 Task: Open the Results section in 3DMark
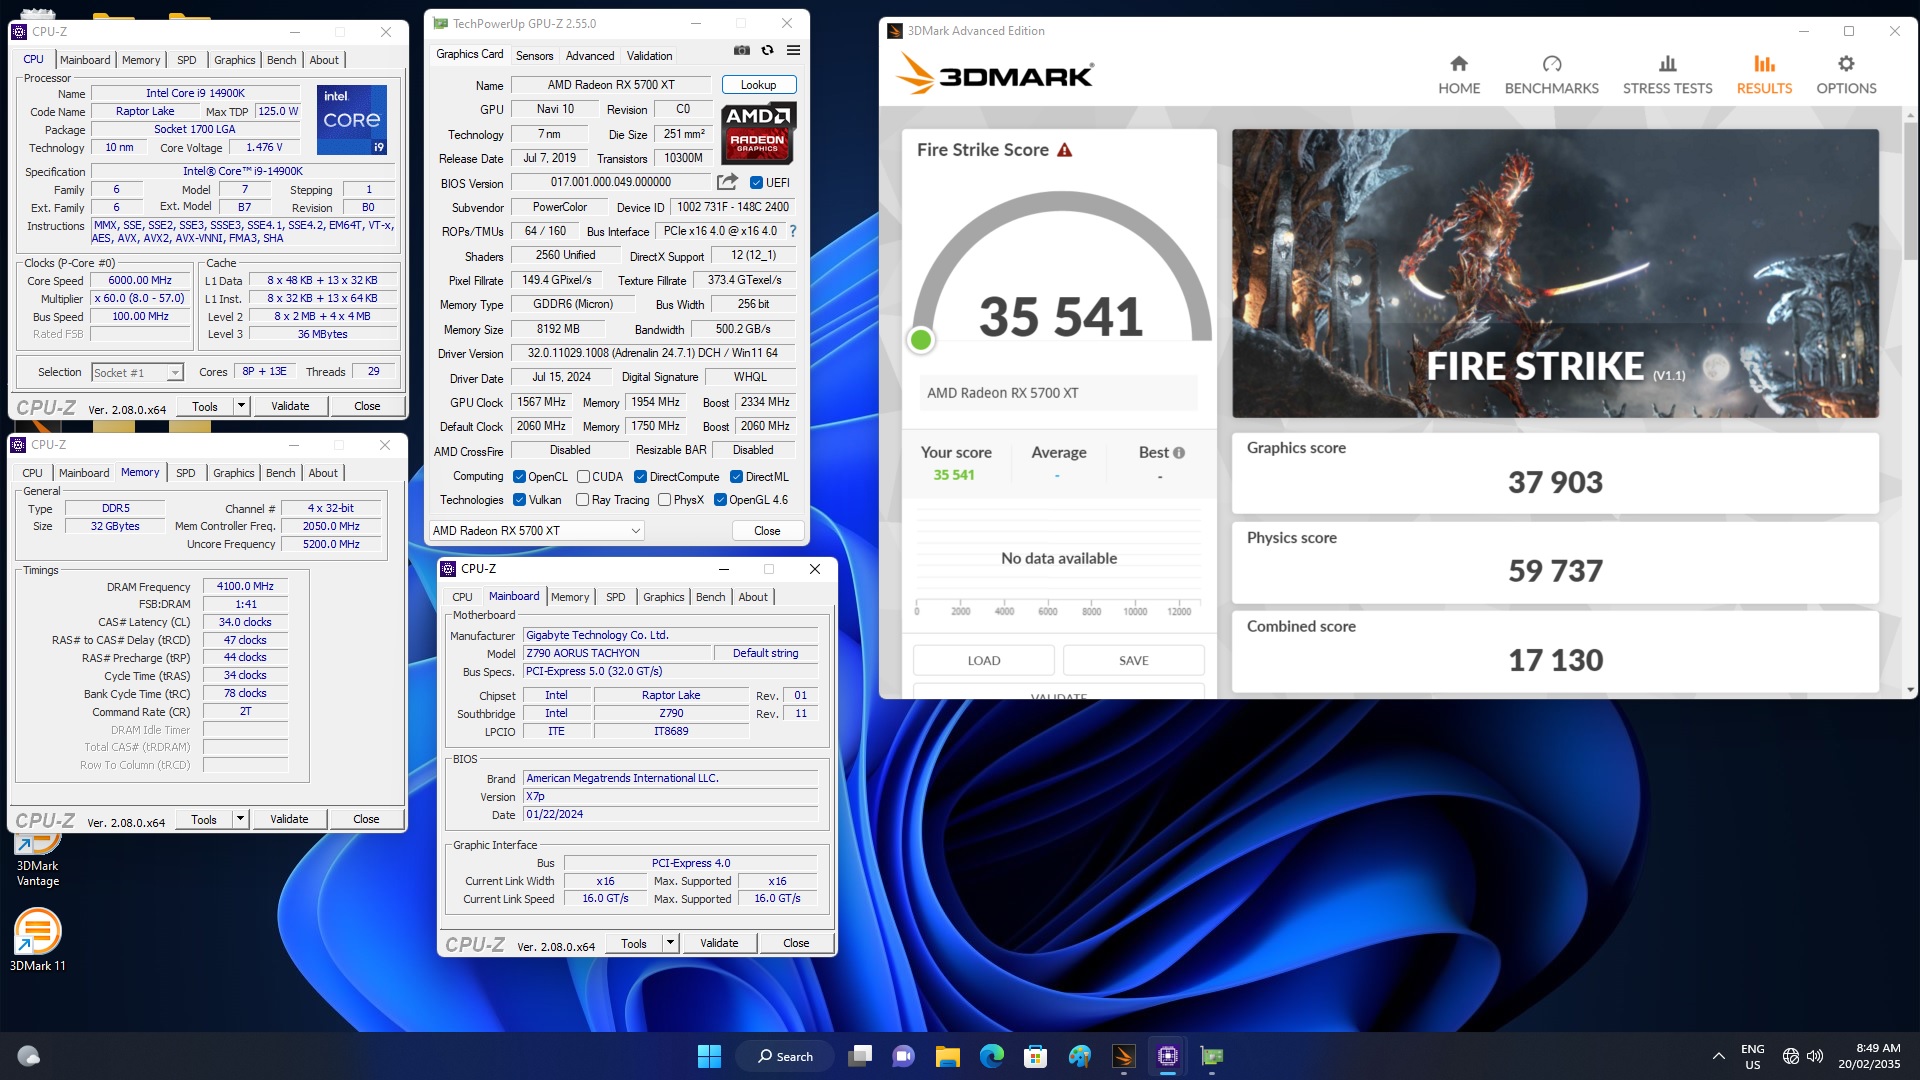point(1764,76)
